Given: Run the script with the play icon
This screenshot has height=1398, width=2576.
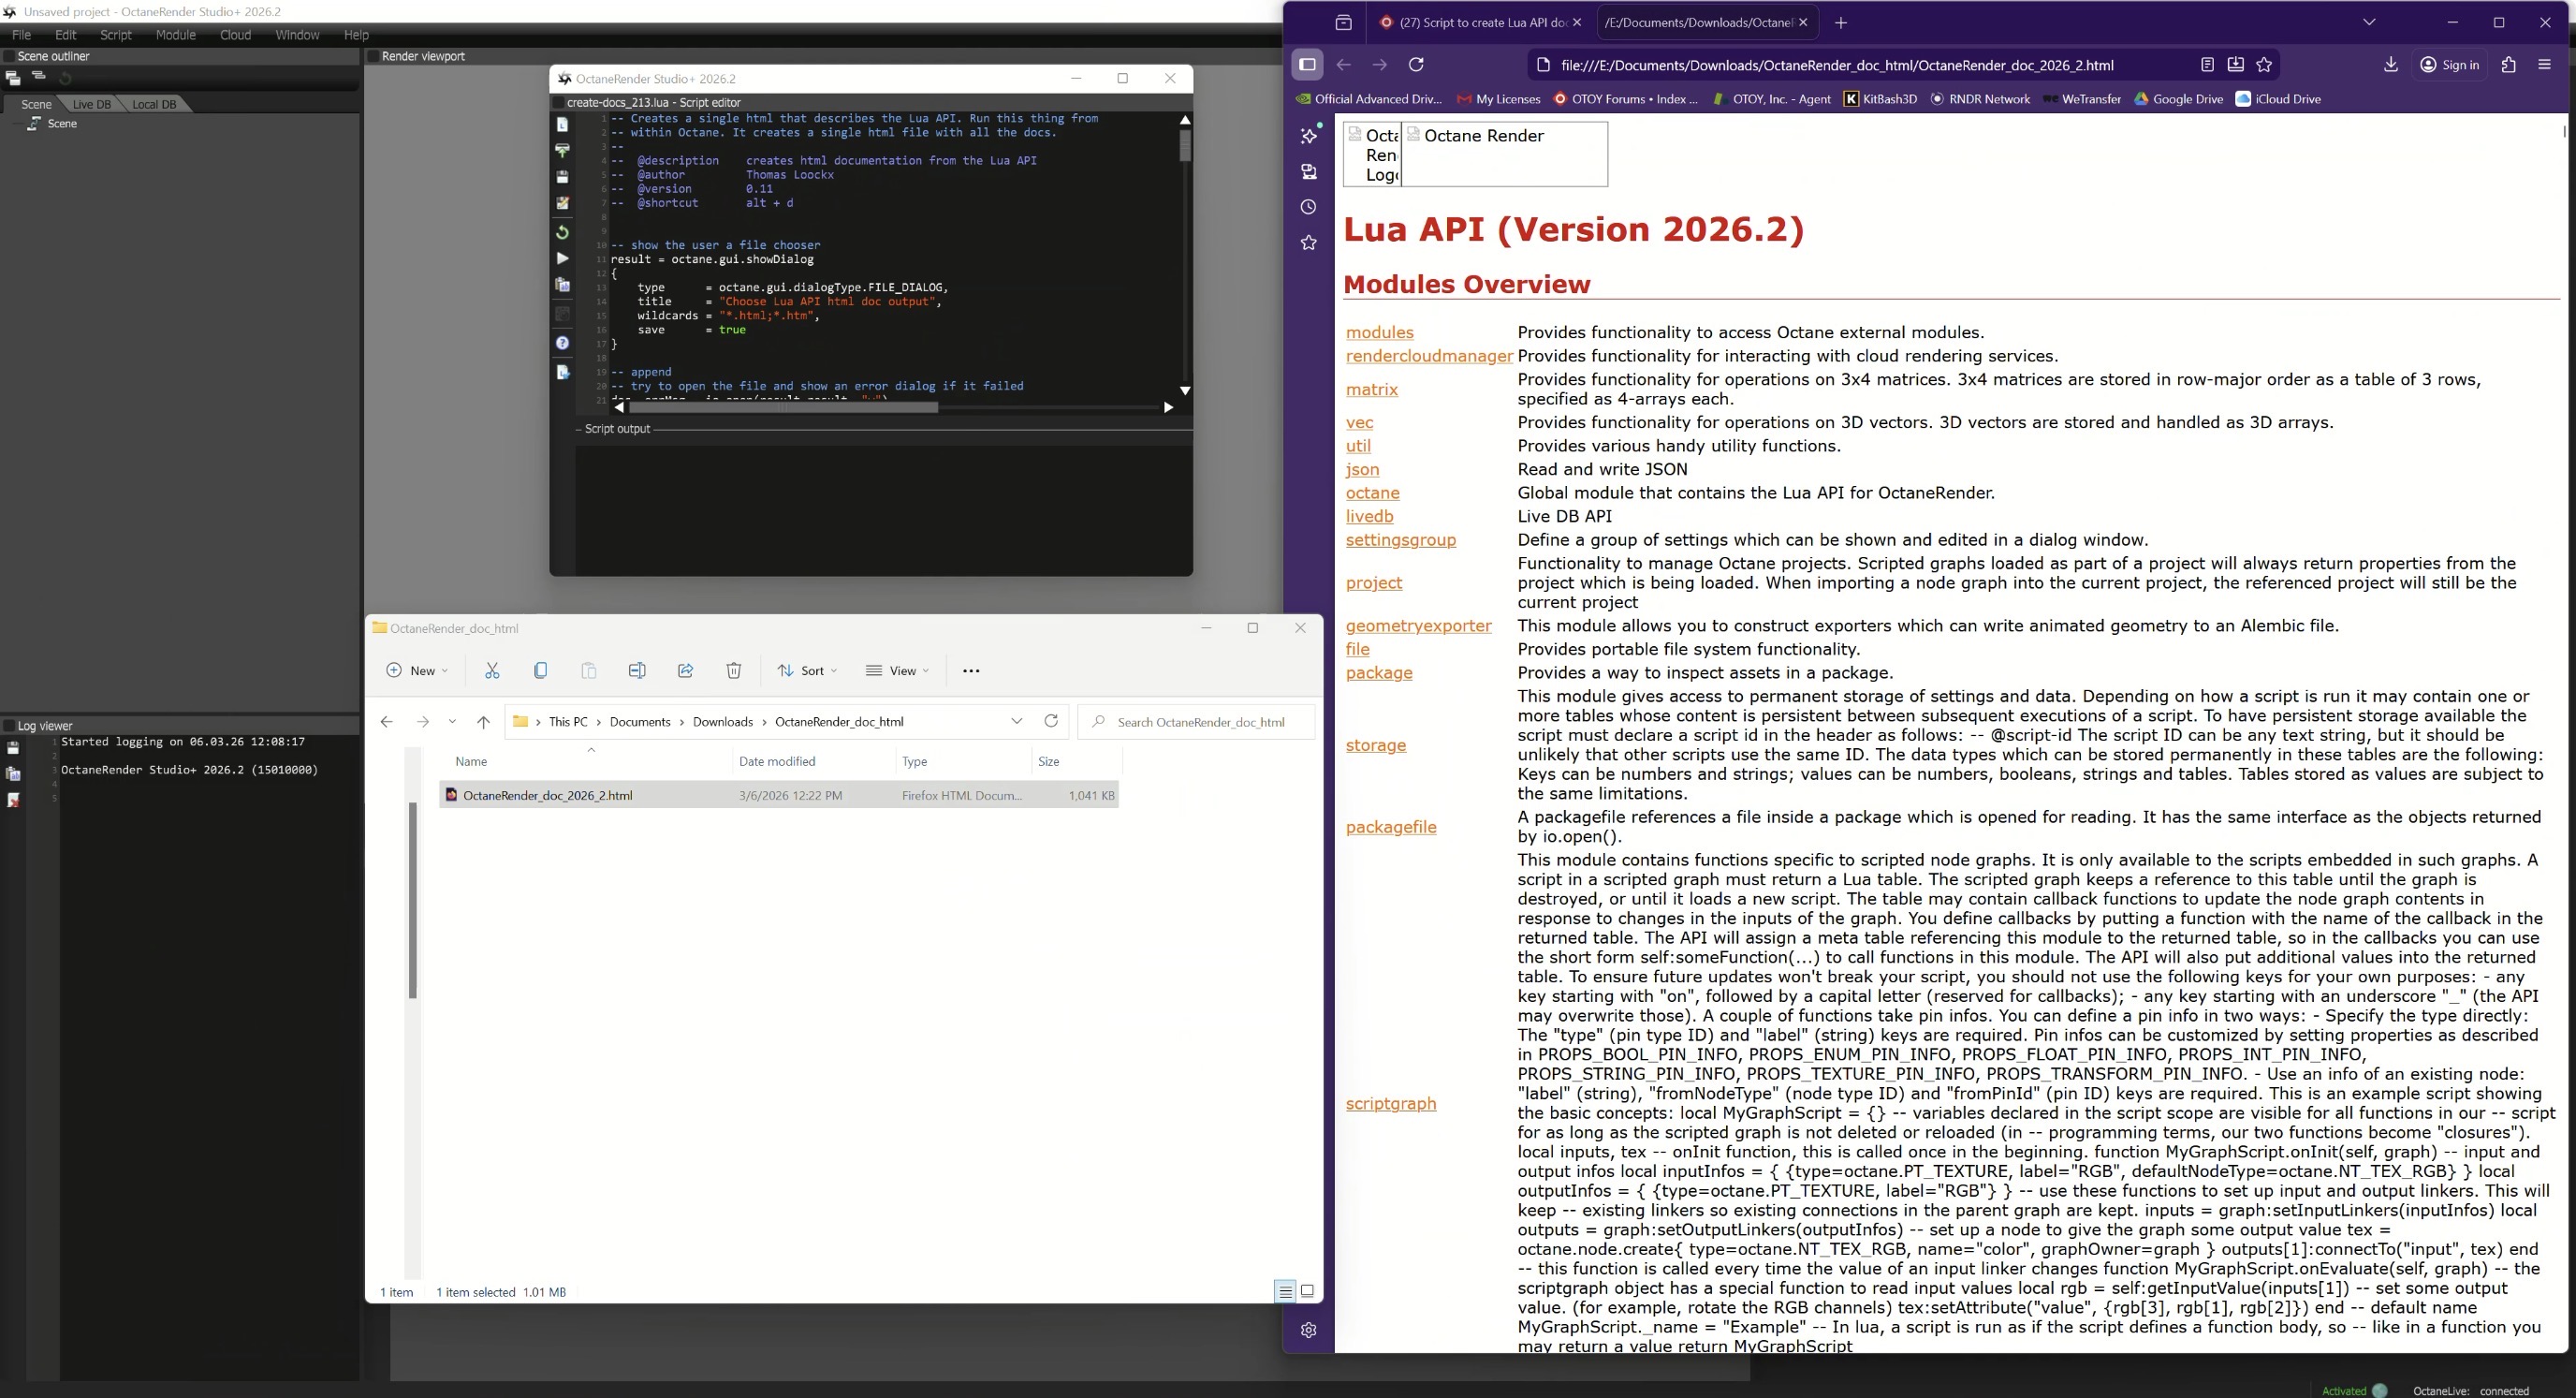Looking at the screenshot, I should point(562,259).
